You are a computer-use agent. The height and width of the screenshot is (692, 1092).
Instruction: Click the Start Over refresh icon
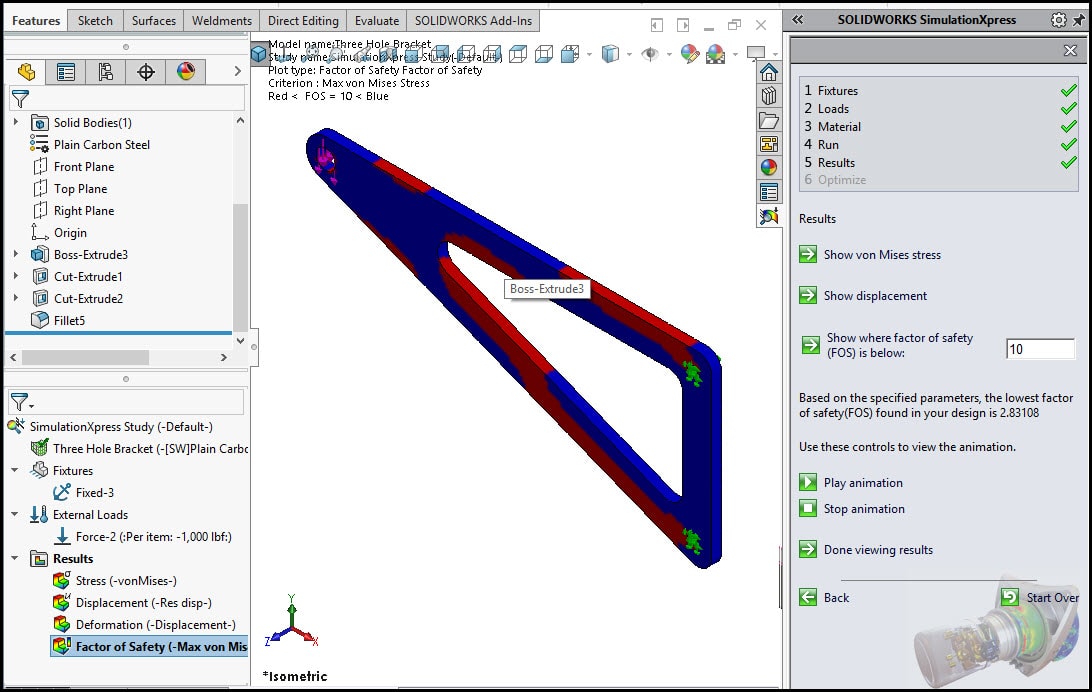click(1010, 597)
